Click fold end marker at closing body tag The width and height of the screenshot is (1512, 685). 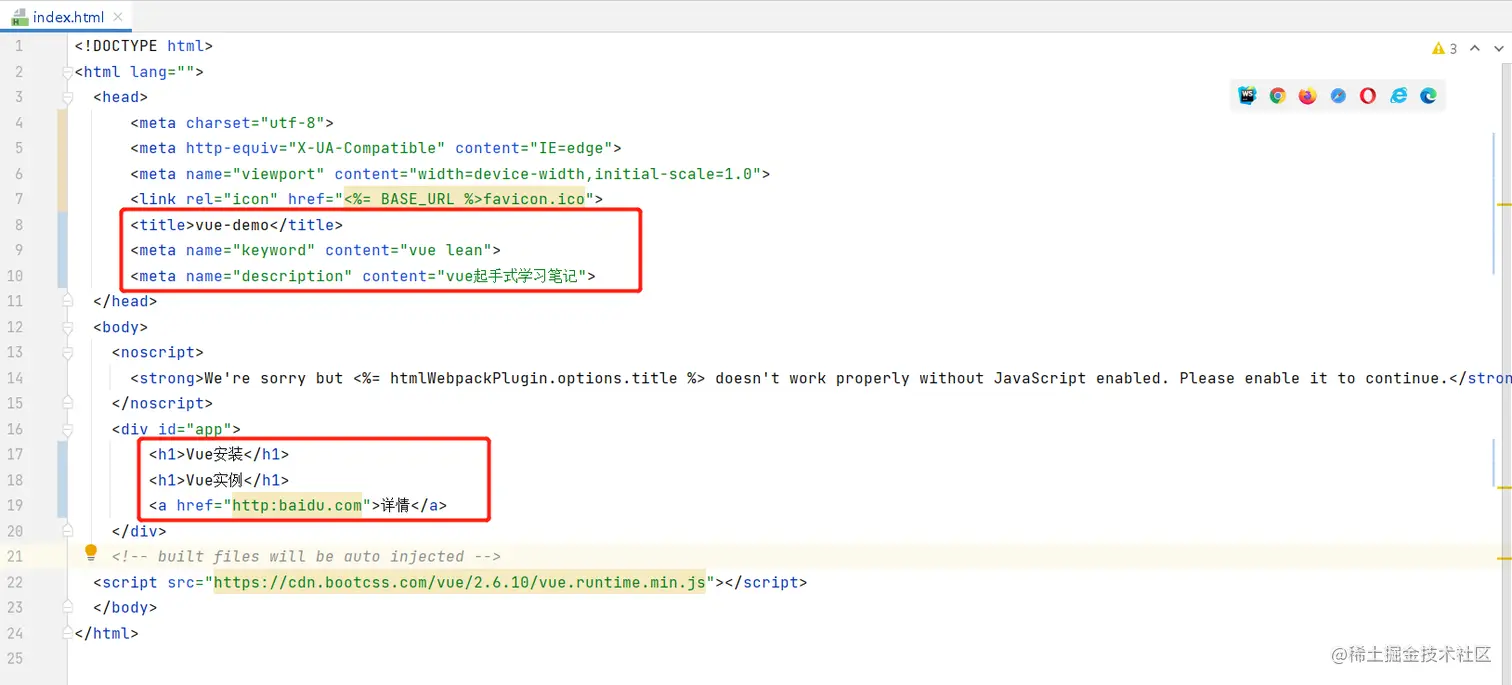(68, 607)
